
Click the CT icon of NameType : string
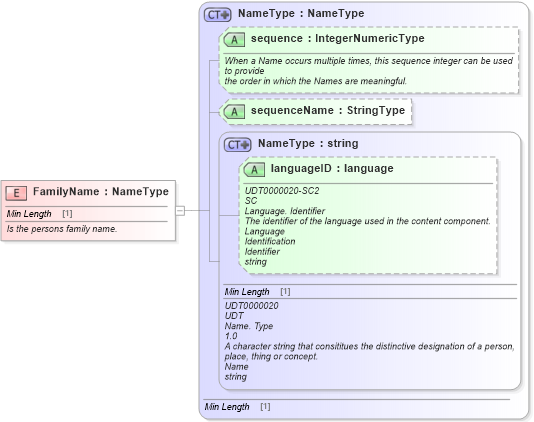click(x=237, y=144)
